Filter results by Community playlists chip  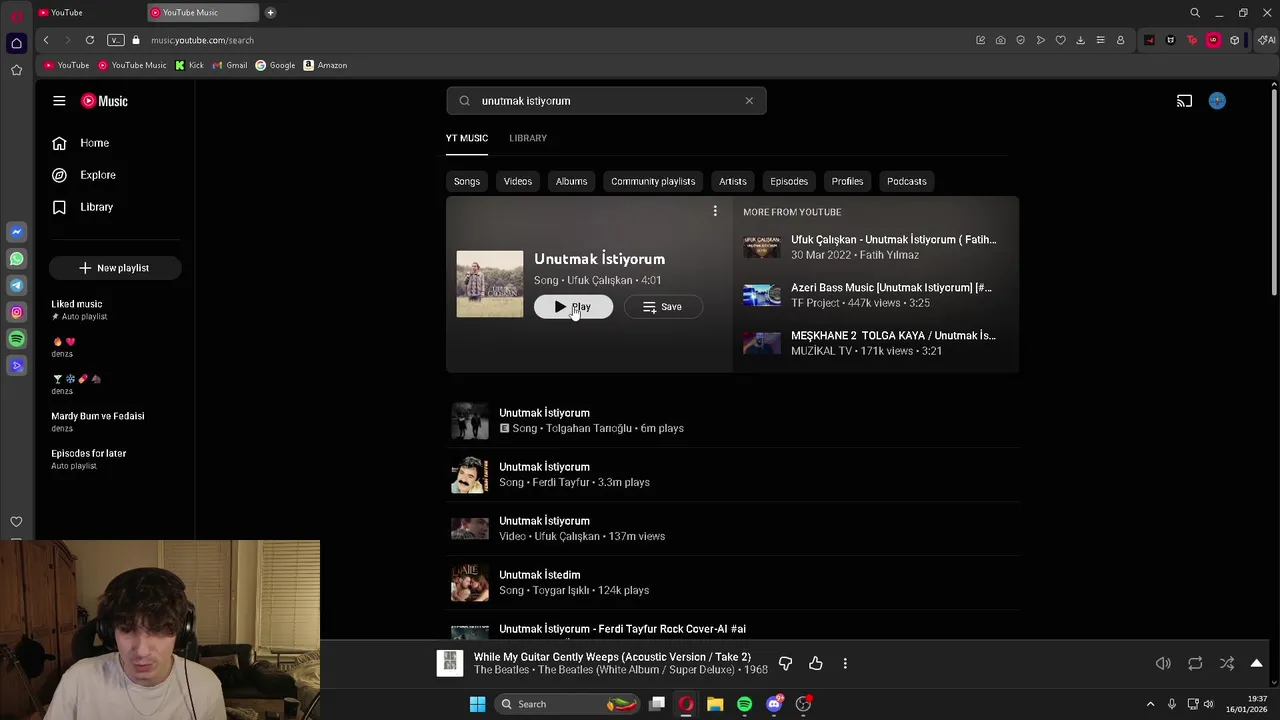[x=653, y=181]
